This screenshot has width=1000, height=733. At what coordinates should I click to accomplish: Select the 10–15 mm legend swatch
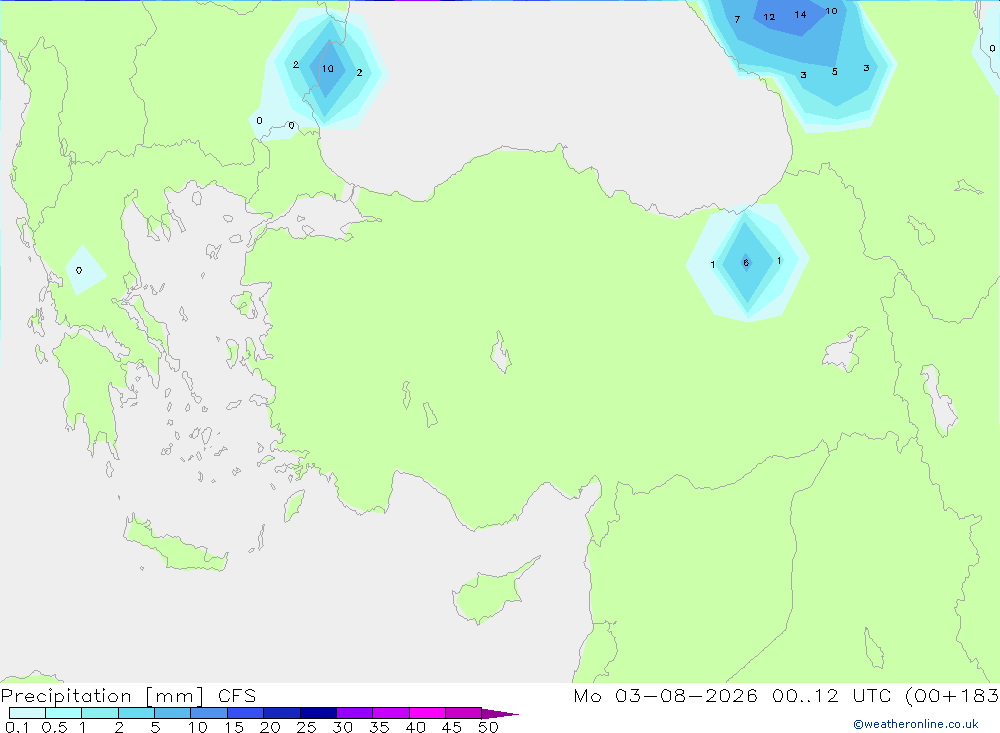pyautogui.click(x=209, y=713)
